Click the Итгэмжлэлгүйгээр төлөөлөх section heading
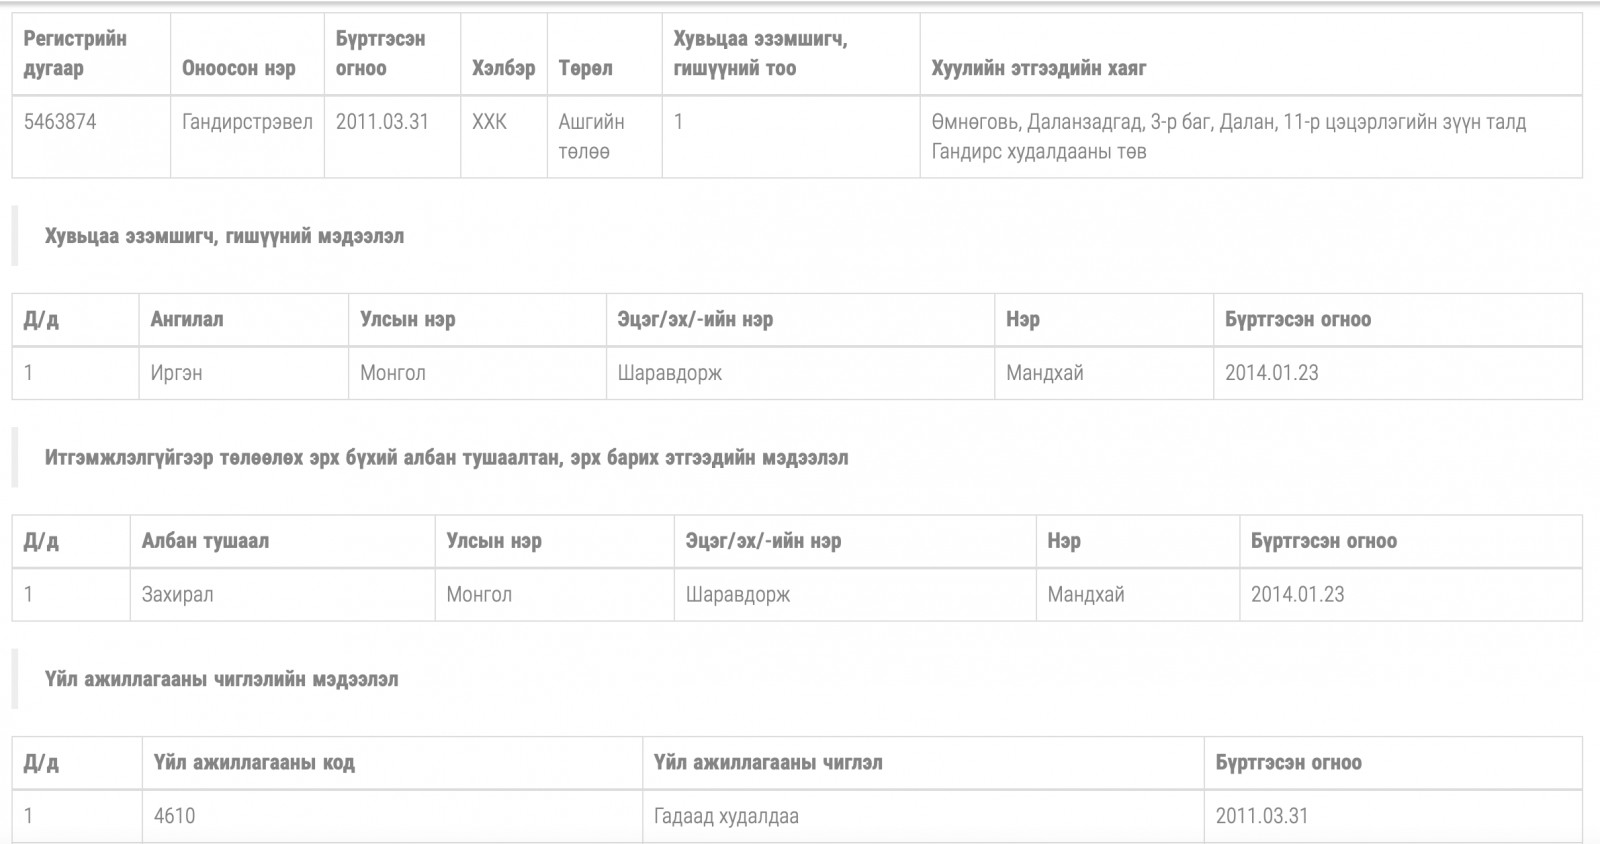Viewport: 1600px width, 844px height. (x=446, y=458)
